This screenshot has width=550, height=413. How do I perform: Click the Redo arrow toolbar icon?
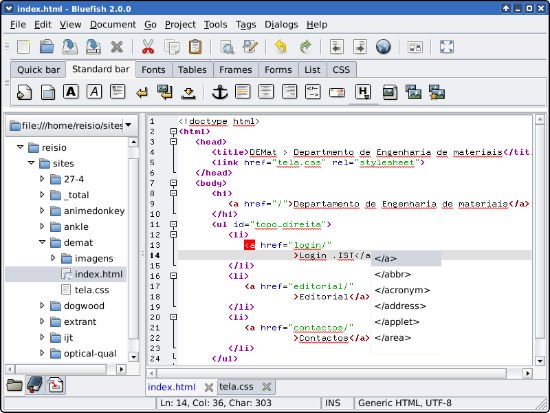pyautogui.click(x=305, y=47)
